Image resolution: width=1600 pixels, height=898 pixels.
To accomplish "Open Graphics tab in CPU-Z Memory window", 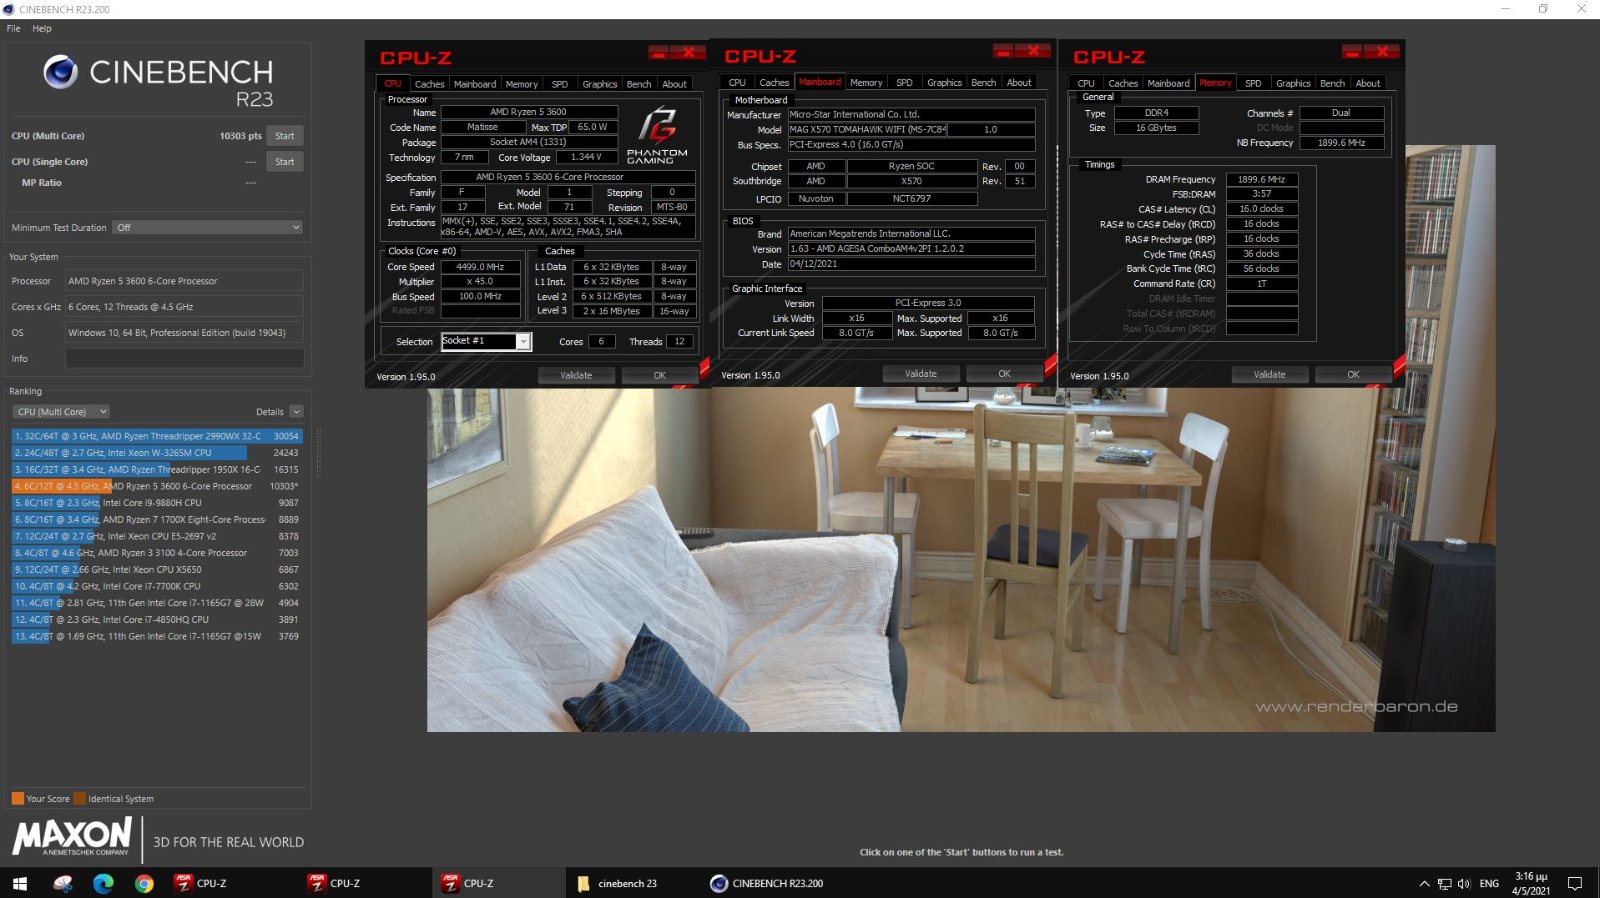I will point(1293,83).
